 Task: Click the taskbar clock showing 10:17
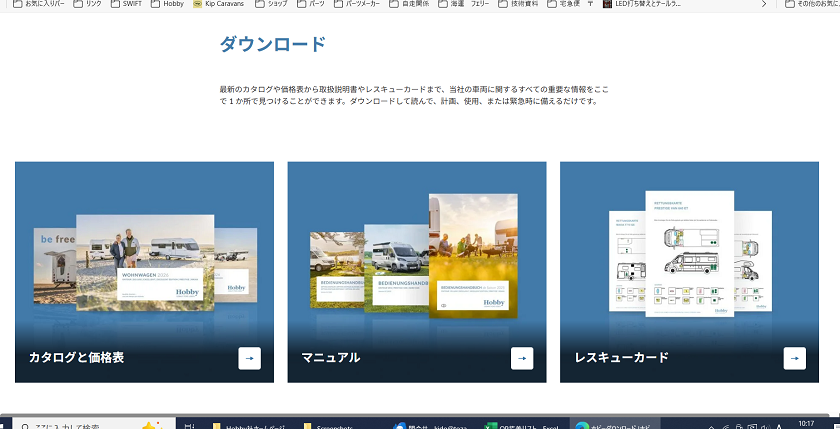(806, 424)
